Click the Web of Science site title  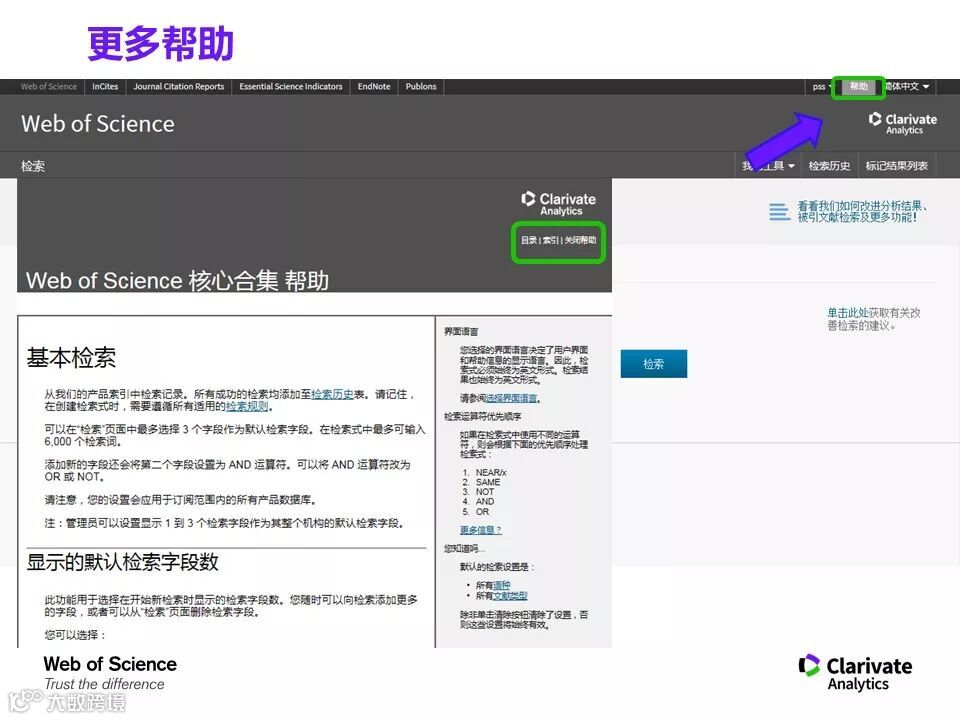(98, 124)
